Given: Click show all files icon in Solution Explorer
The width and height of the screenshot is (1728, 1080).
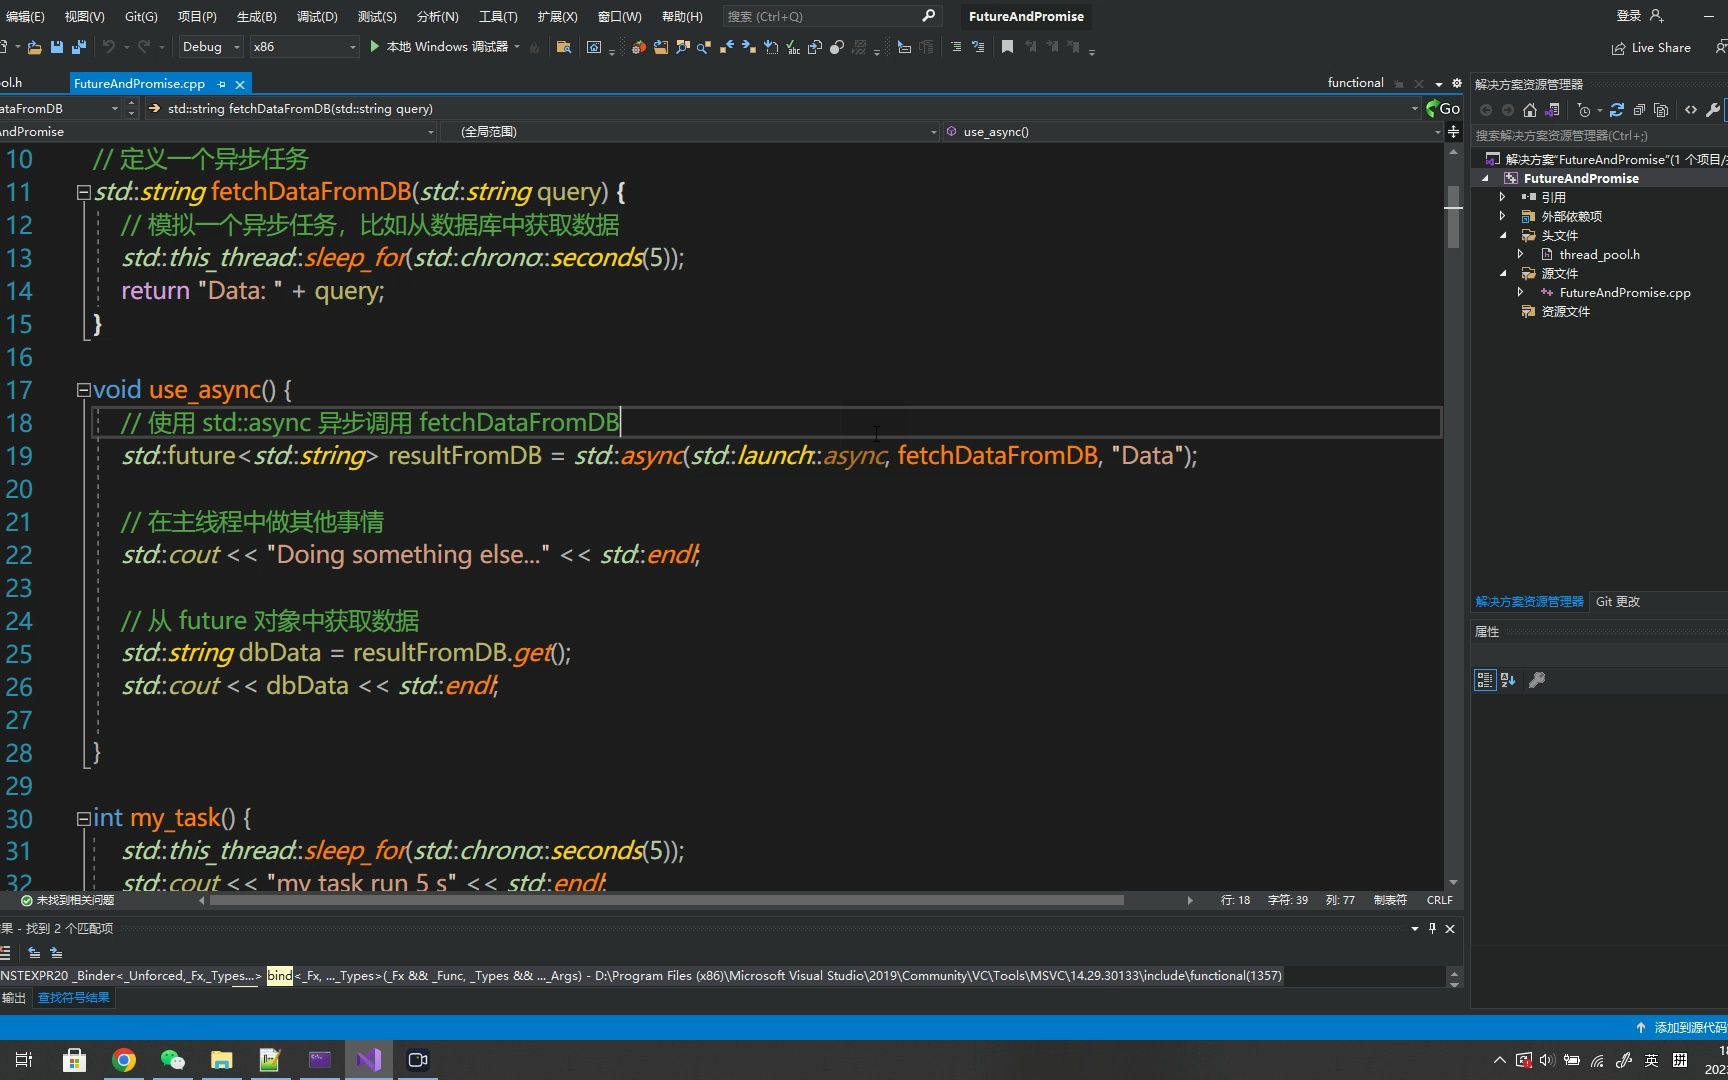Looking at the screenshot, I should (x=1661, y=110).
